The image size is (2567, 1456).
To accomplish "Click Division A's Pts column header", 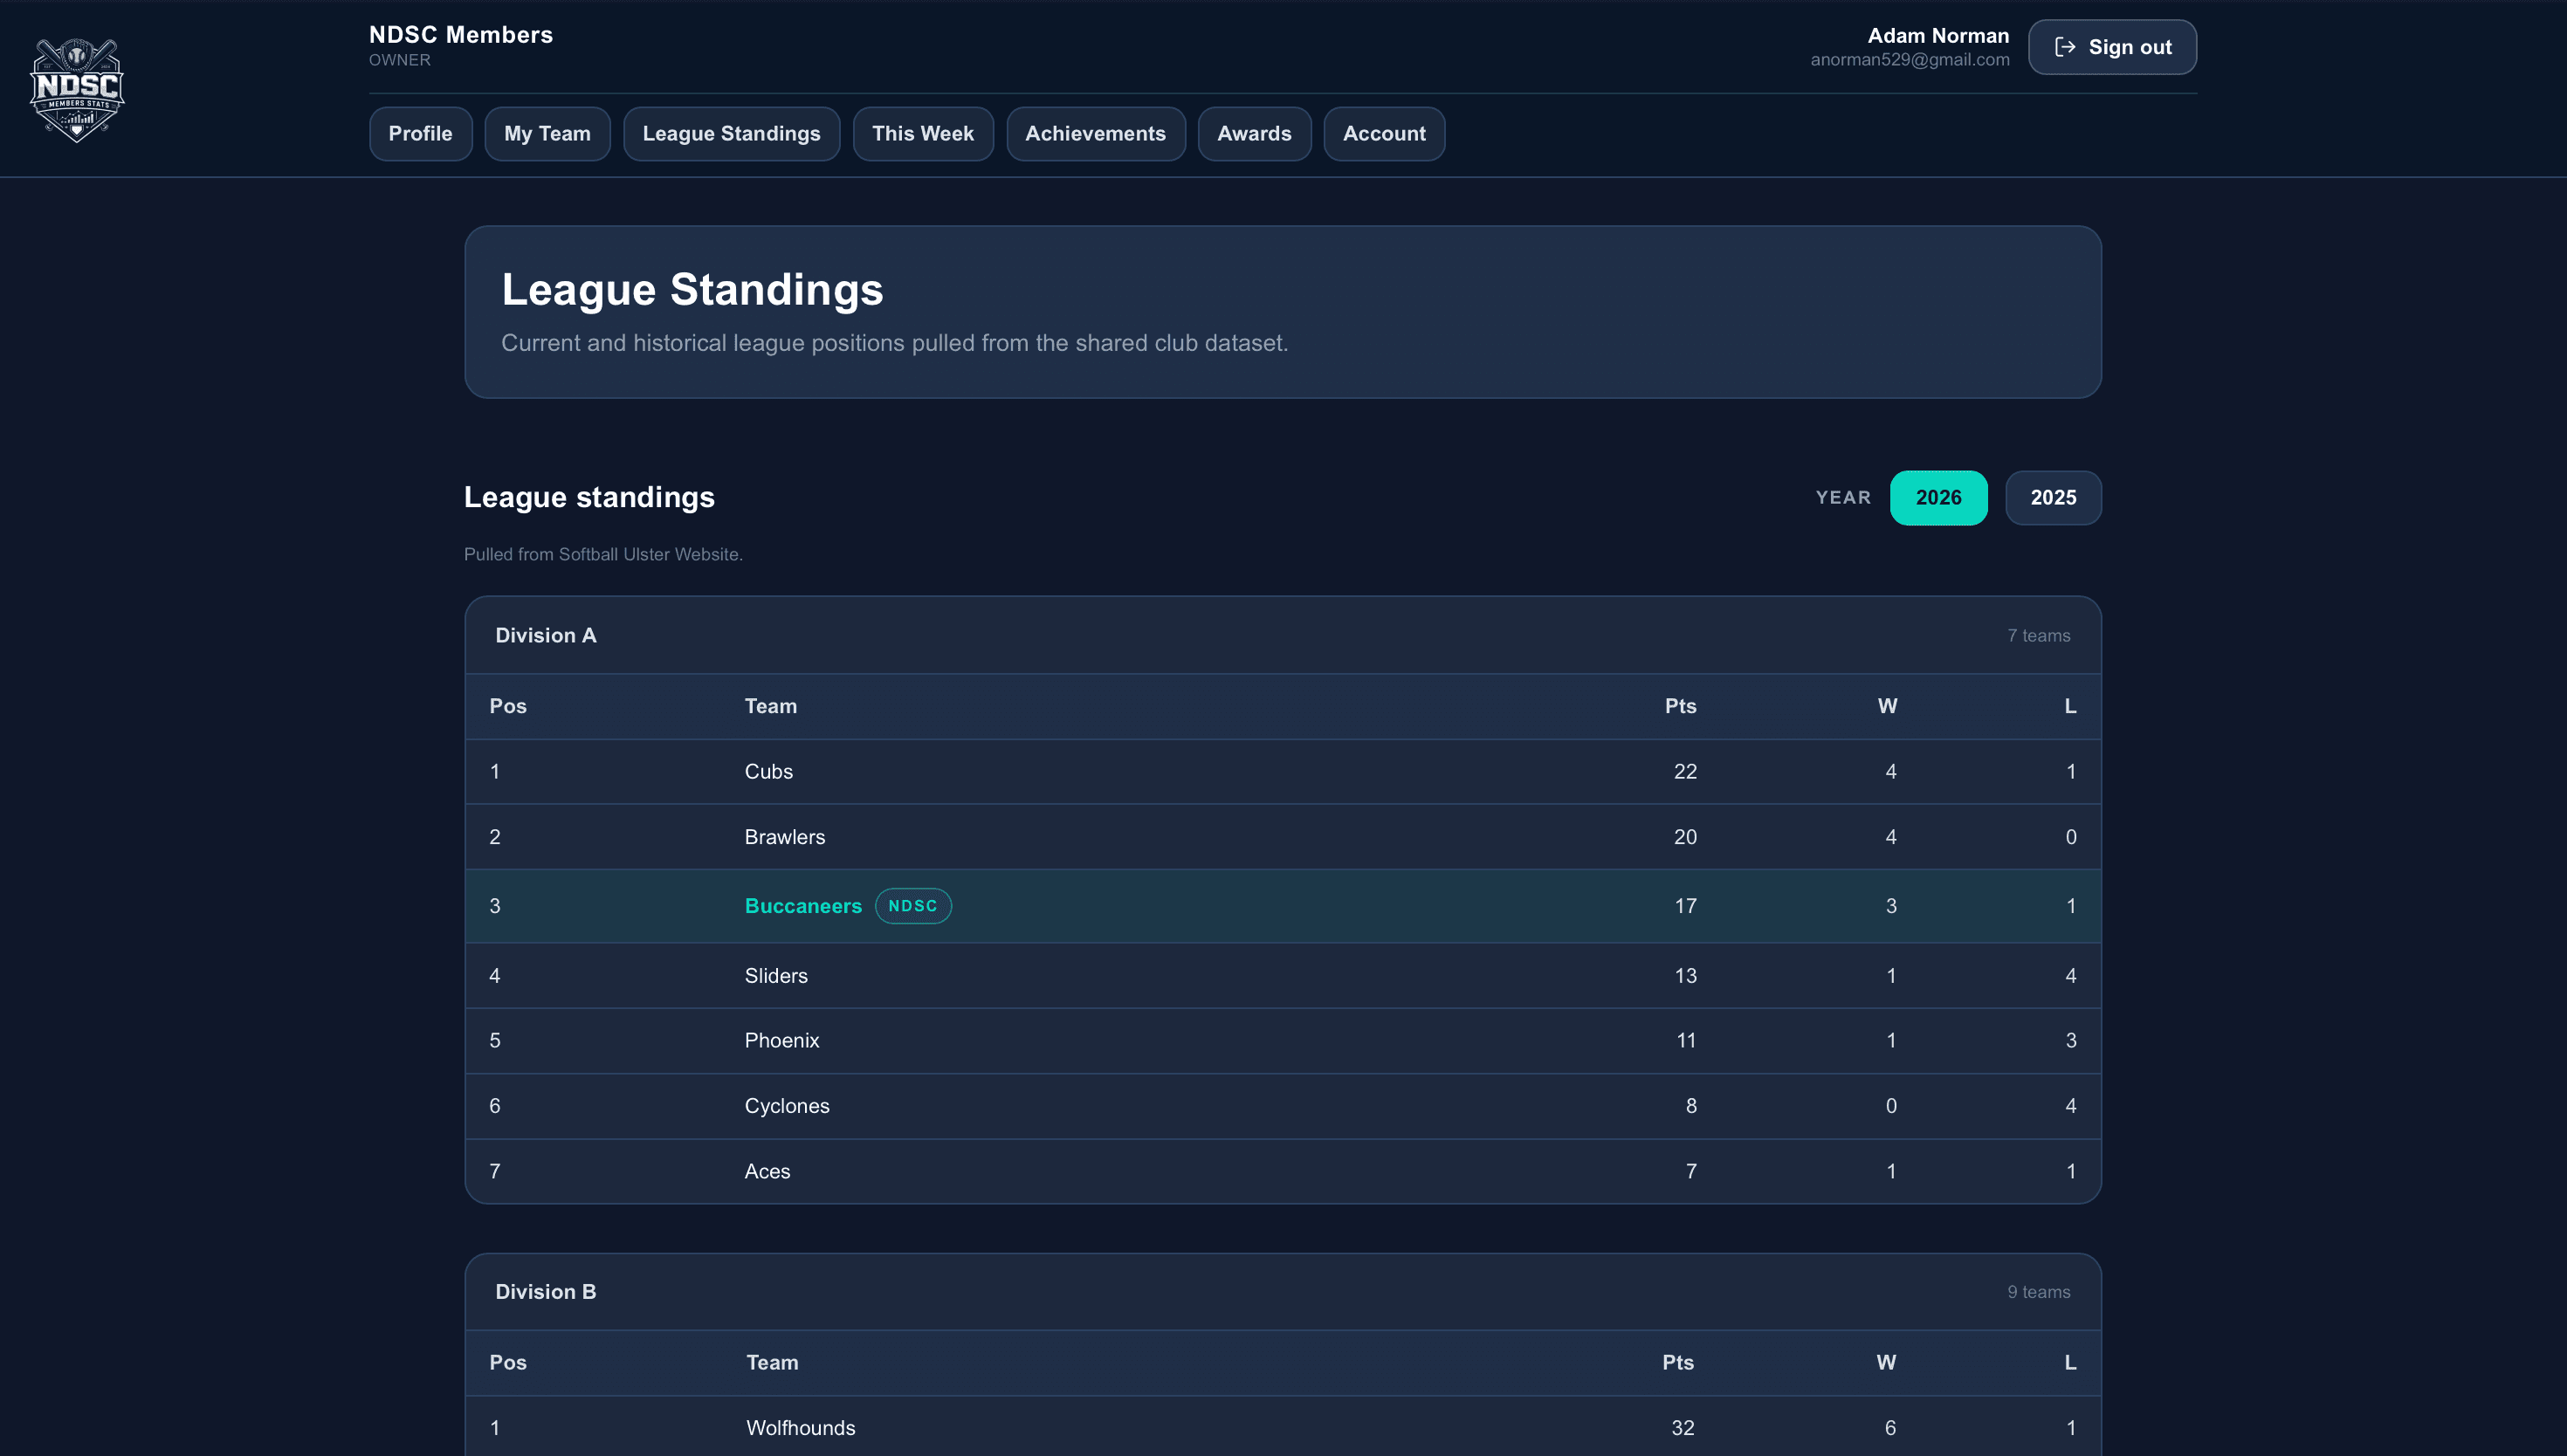I will coord(1680,706).
